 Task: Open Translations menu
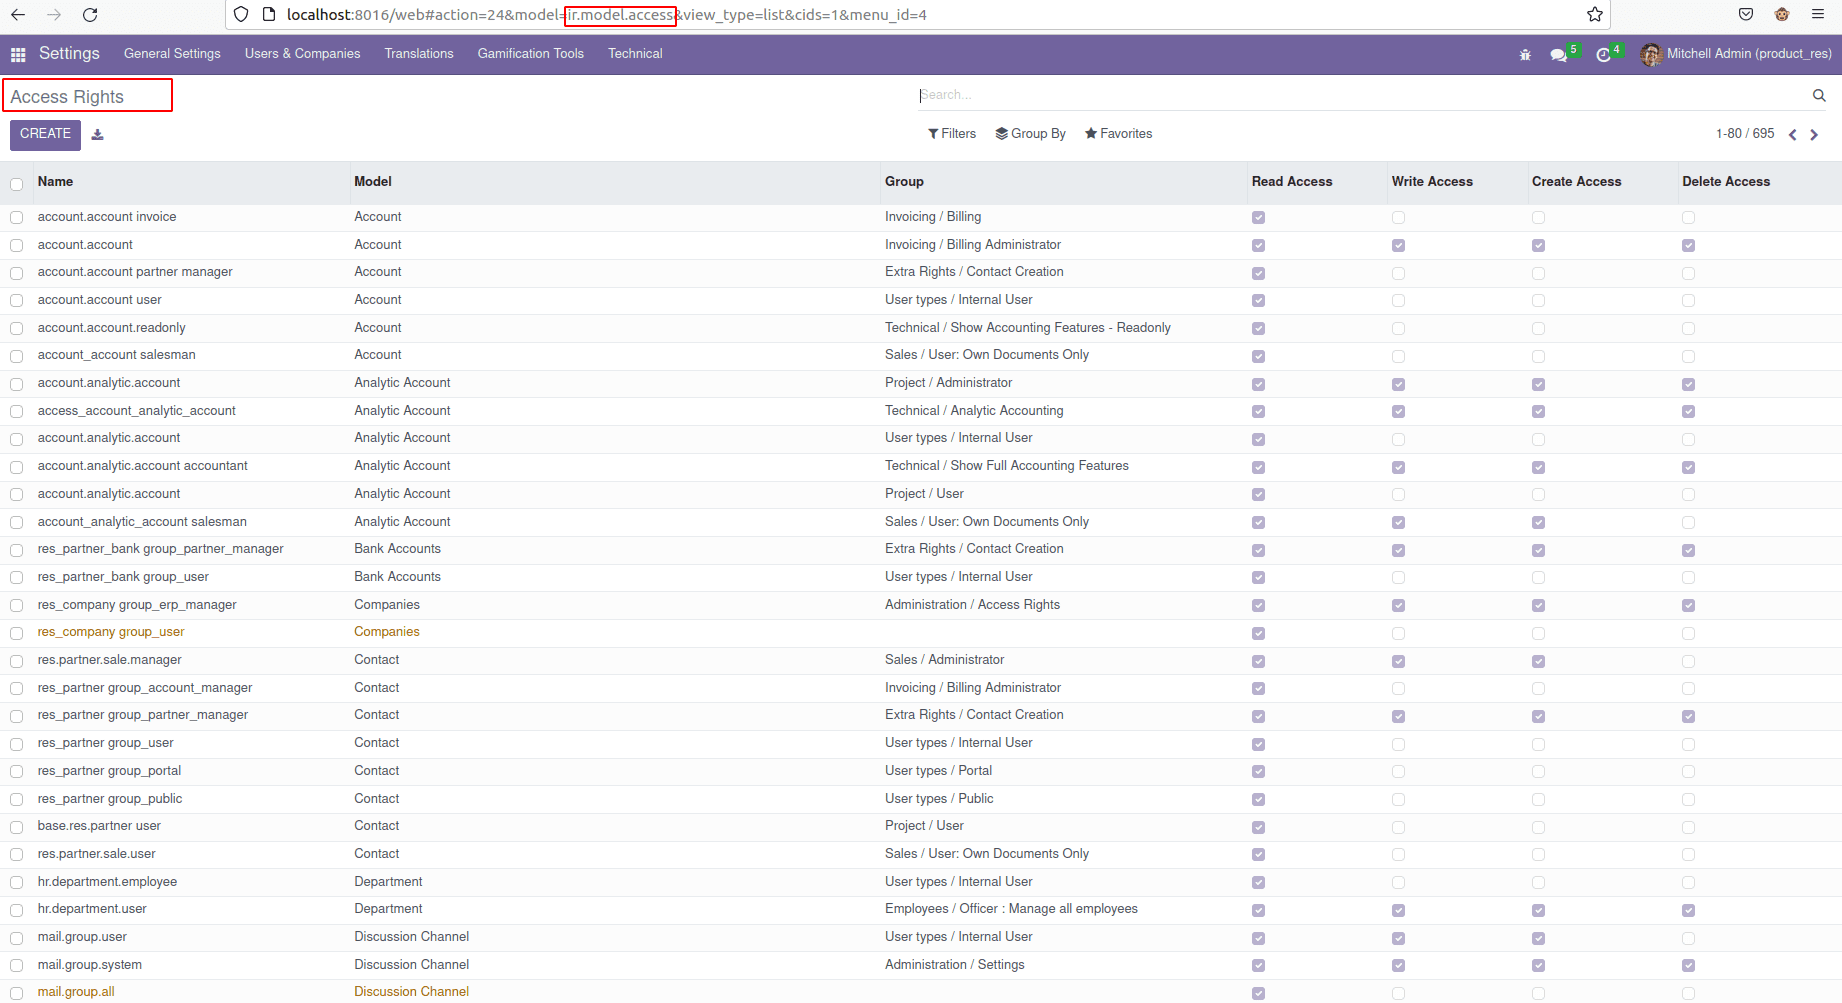pyautogui.click(x=419, y=54)
